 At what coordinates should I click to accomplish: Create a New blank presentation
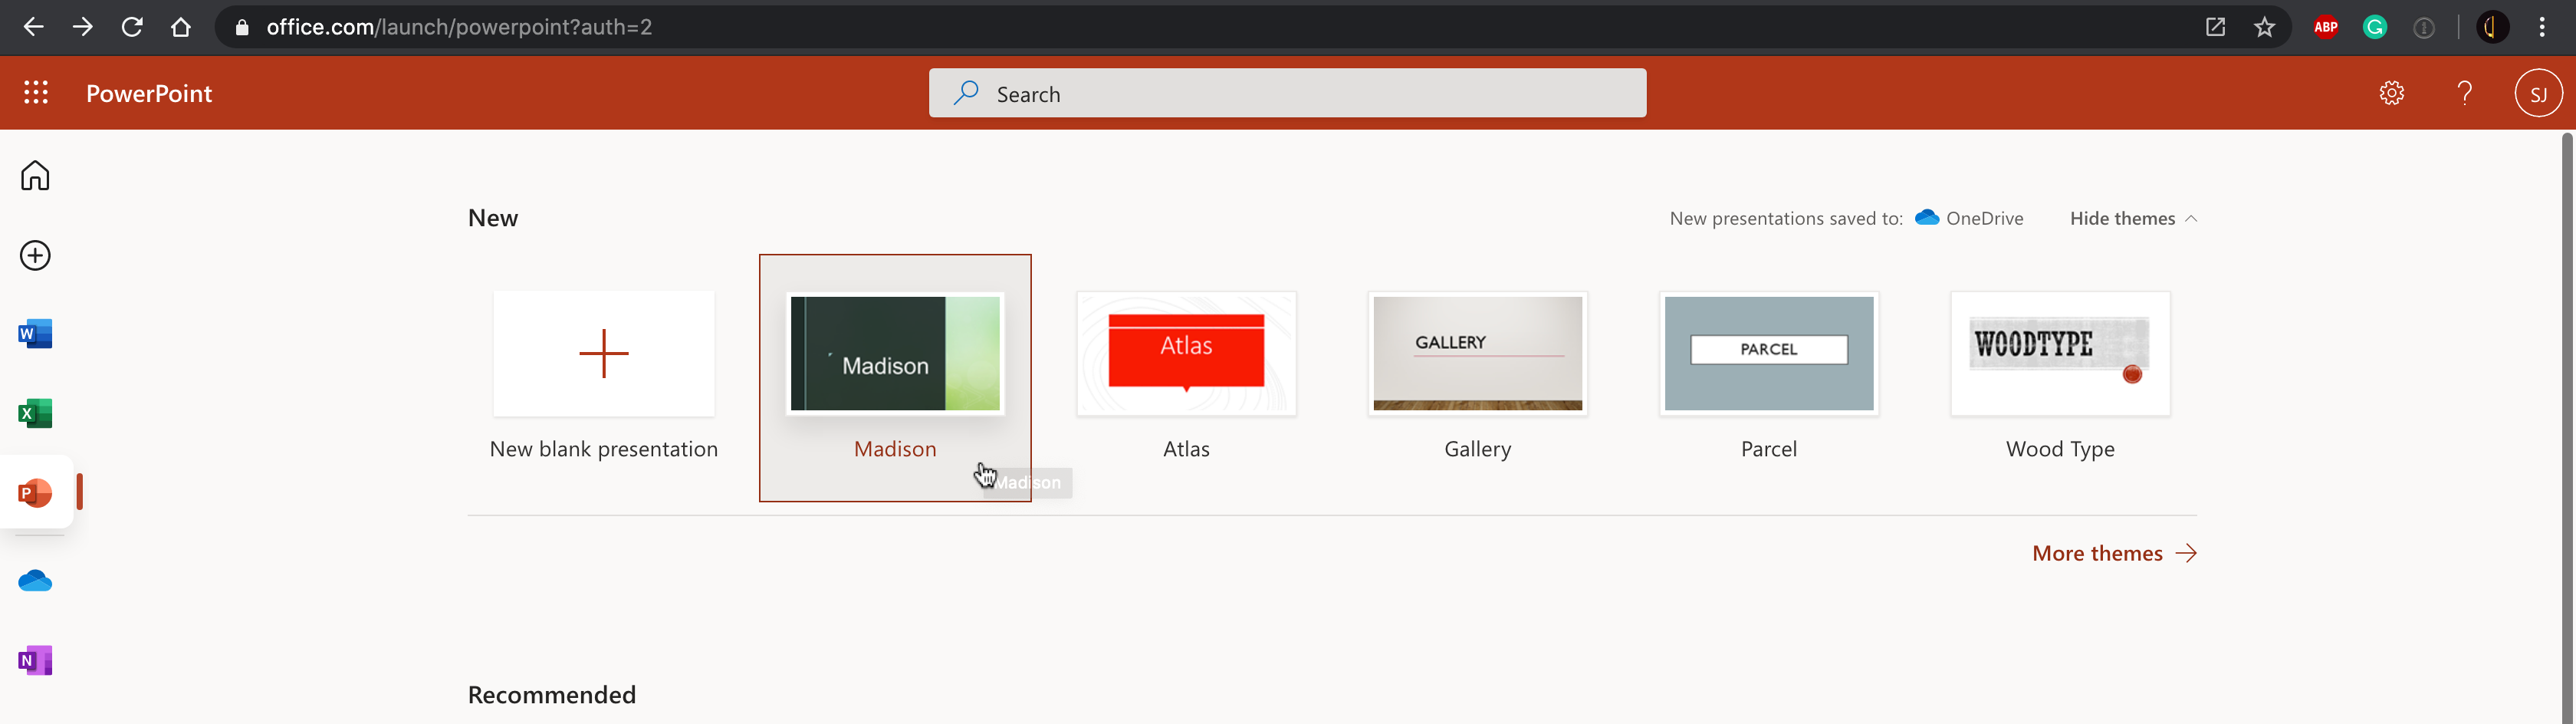pyautogui.click(x=603, y=354)
